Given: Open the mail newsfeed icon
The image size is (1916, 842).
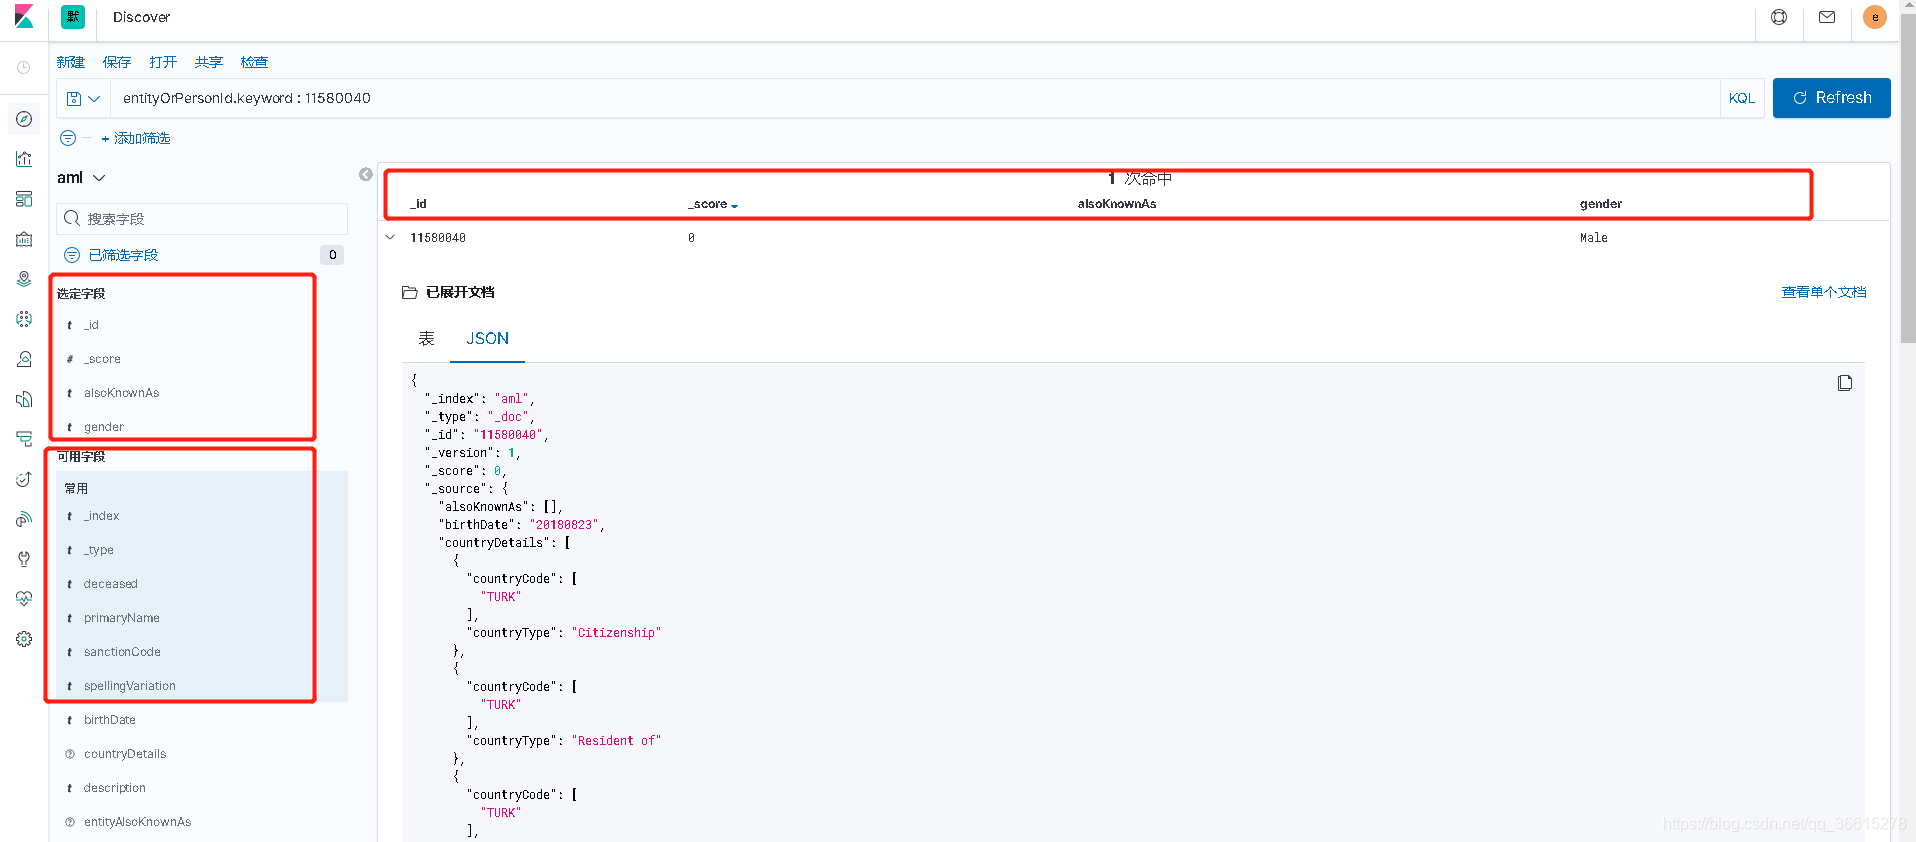Looking at the screenshot, I should [1827, 17].
